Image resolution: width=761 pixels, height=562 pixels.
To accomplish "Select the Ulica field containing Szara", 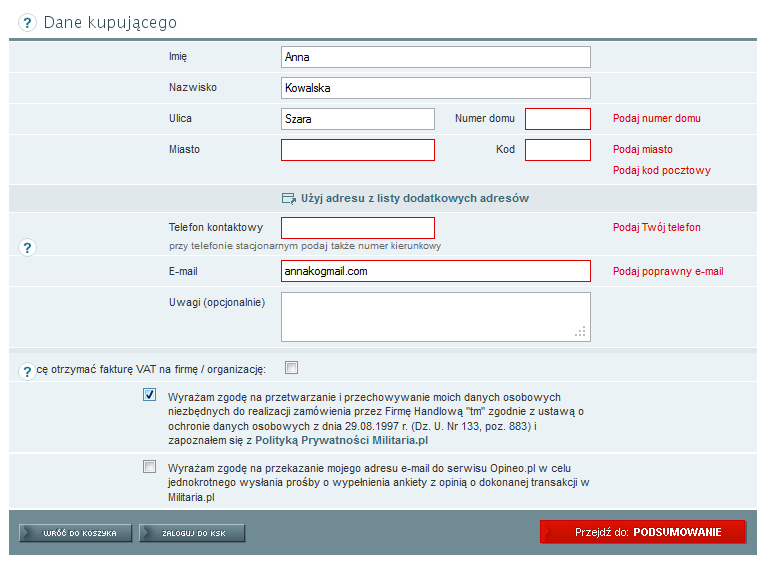I will click(x=357, y=119).
